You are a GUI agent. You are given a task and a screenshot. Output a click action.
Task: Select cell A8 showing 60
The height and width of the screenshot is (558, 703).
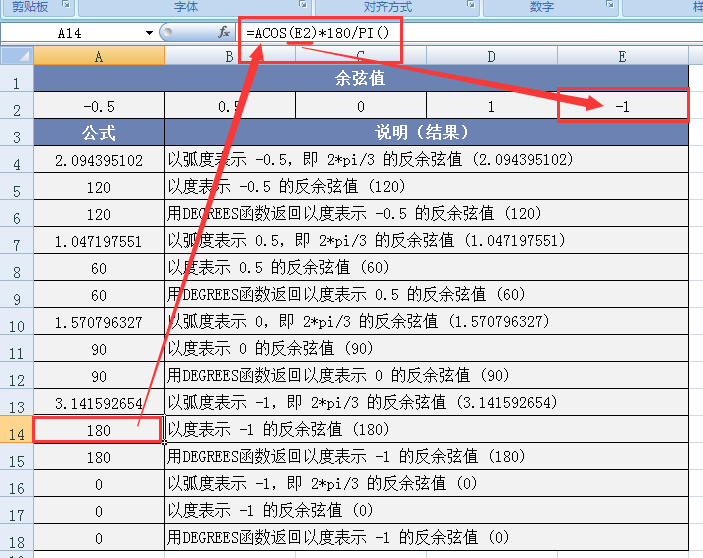click(99, 268)
